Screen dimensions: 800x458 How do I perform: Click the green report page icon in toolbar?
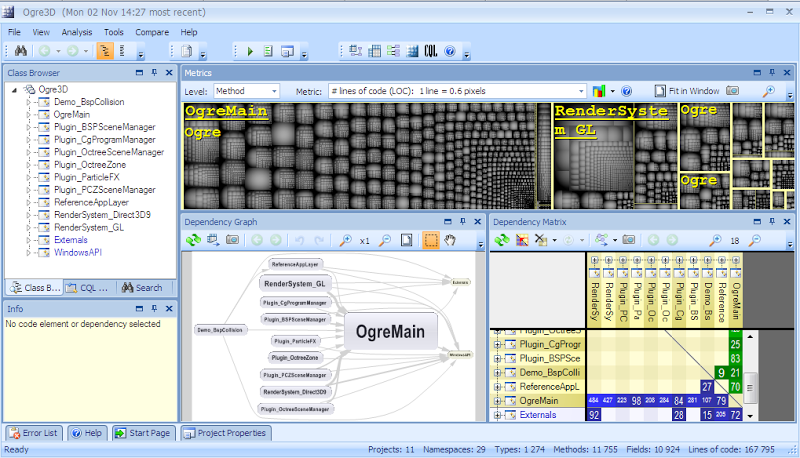tap(268, 51)
